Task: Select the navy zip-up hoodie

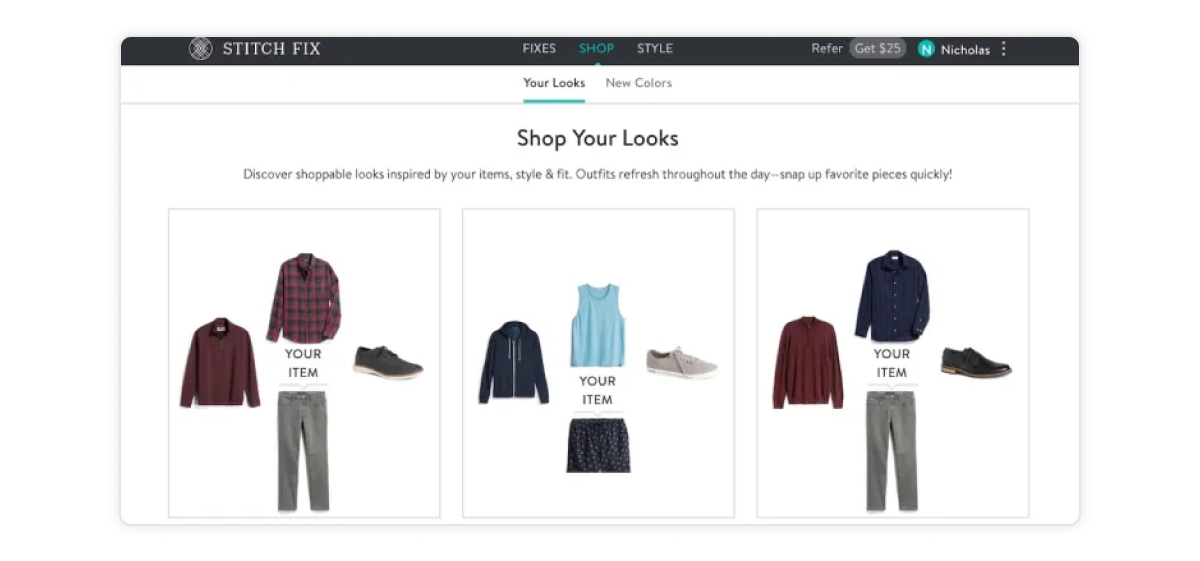Action: pos(513,362)
